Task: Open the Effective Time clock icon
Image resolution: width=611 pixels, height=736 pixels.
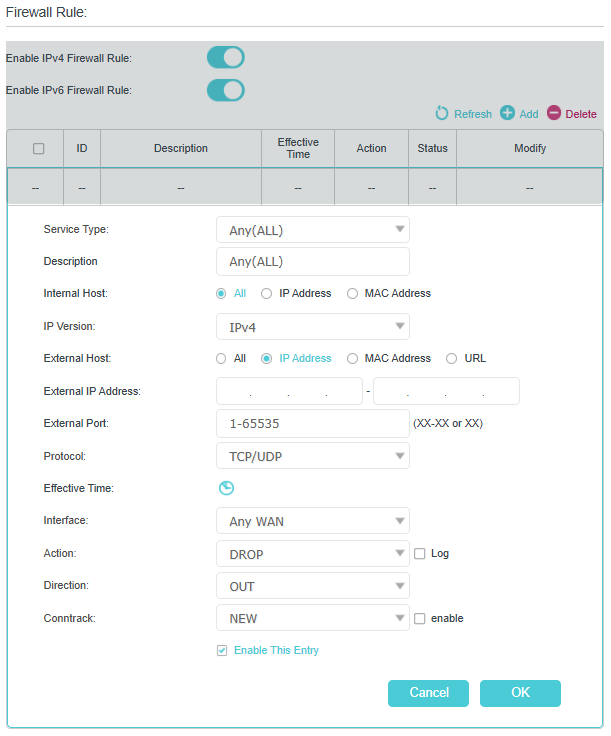Action: [226, 488]
